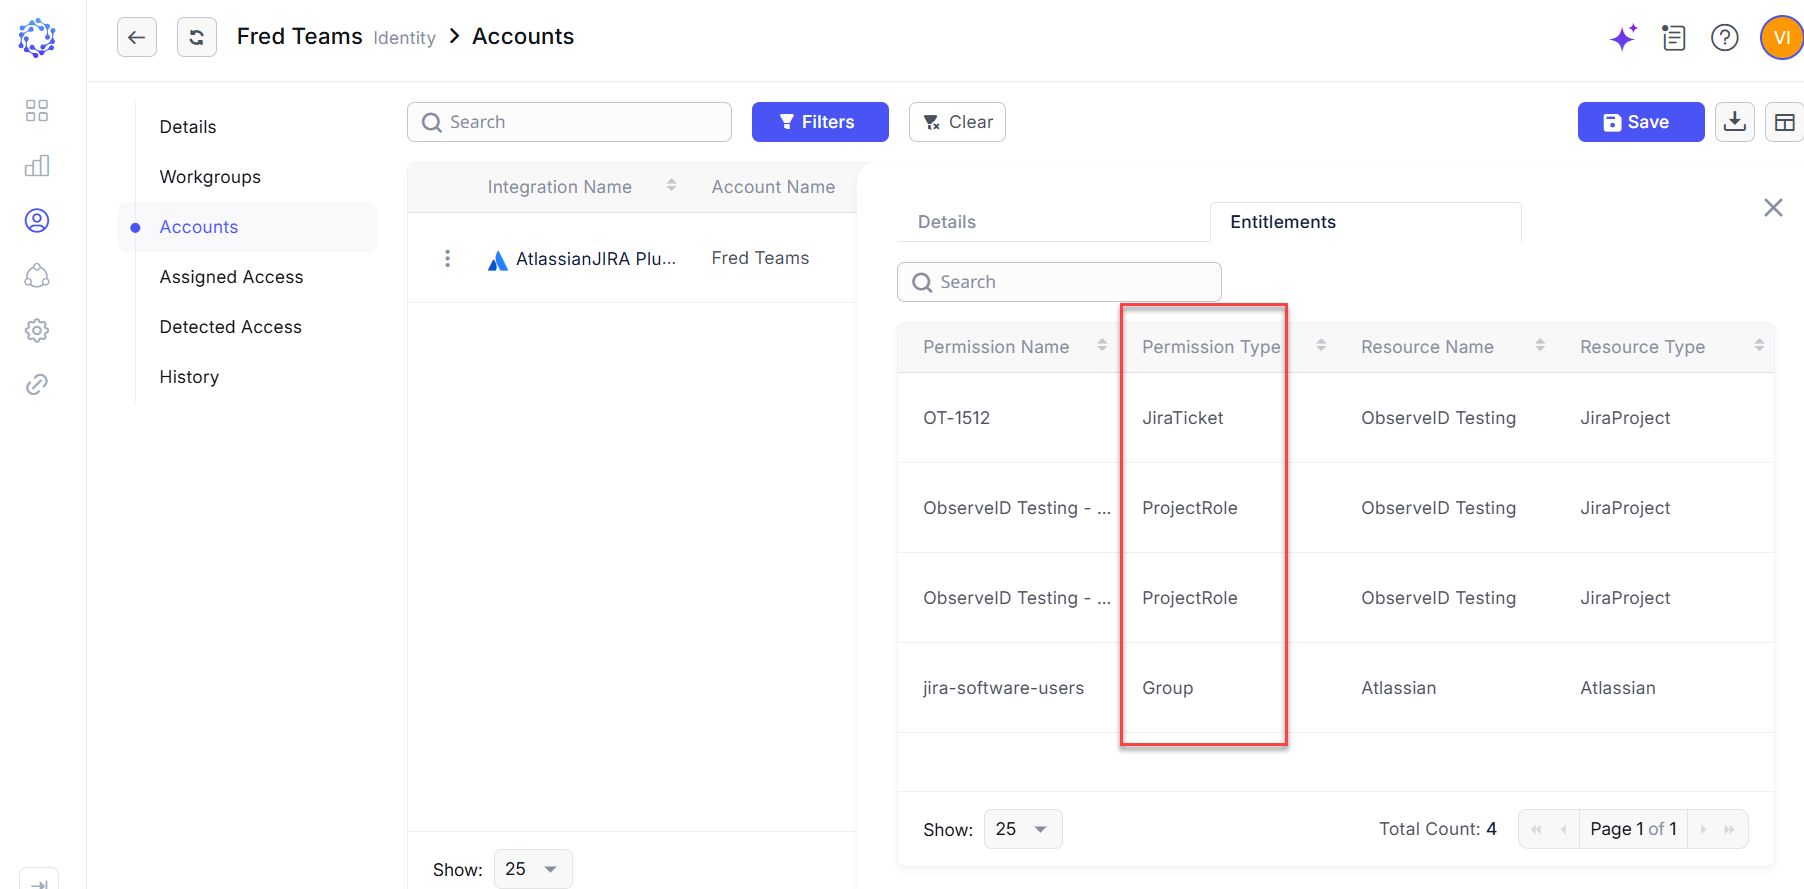Download the accounts list with export icon
Viewport: 1804px width, 889px height.
pos(1735,122)
